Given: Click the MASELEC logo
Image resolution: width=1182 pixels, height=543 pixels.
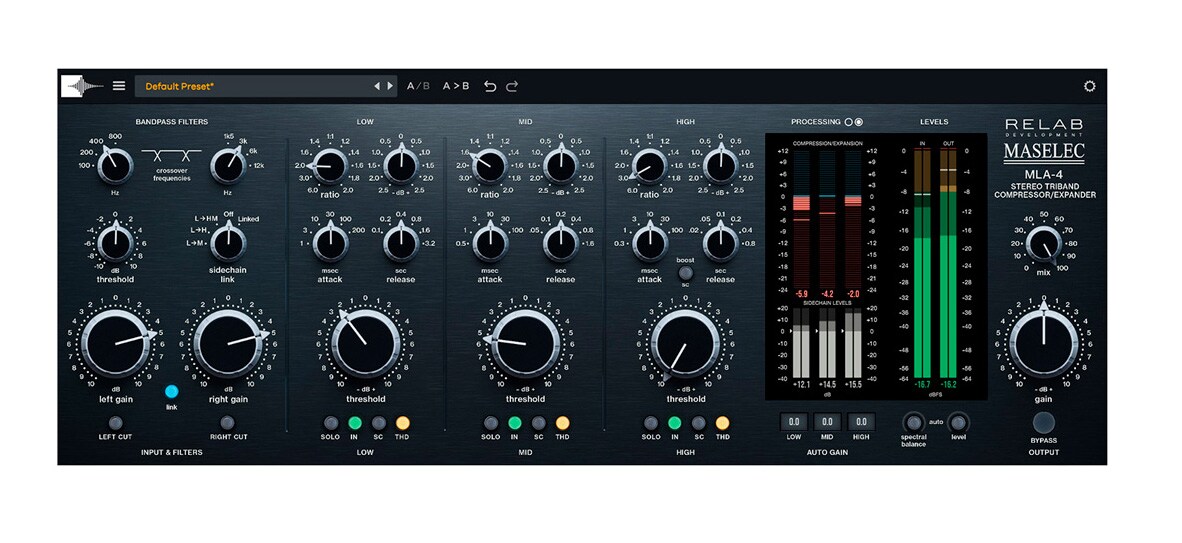Looking at the screenshot, I should (1044, 152).
